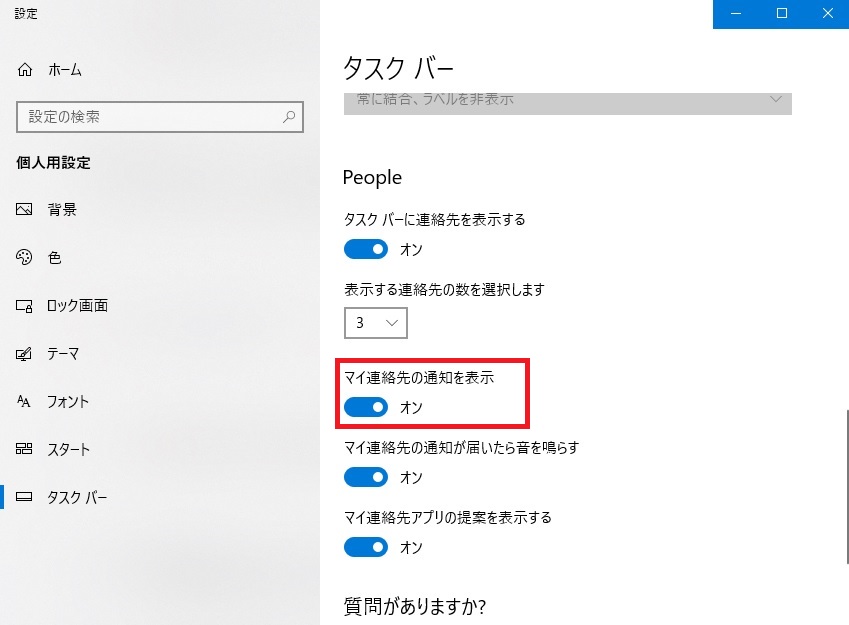The width and height of the screenshot is (849, 625).
Task: Toggle マイ連絡先の通知が届いたら音を鳴らす switch
Action: coord(366,477)
